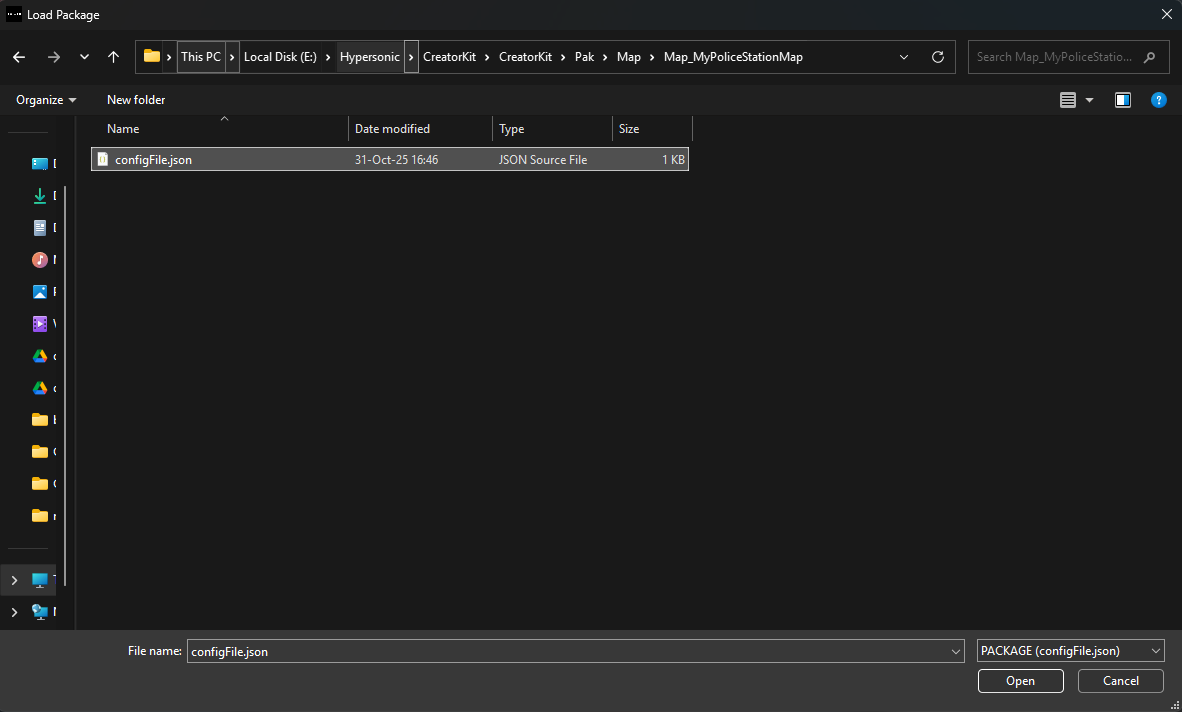Open the Videos folder in sidebar
Viewport: 1182px width, 712px height.
pyautogui.click(x=40, y=324)
